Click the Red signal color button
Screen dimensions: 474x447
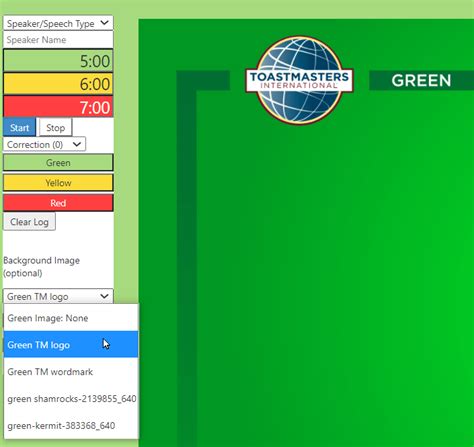click(x=58, y=203)
